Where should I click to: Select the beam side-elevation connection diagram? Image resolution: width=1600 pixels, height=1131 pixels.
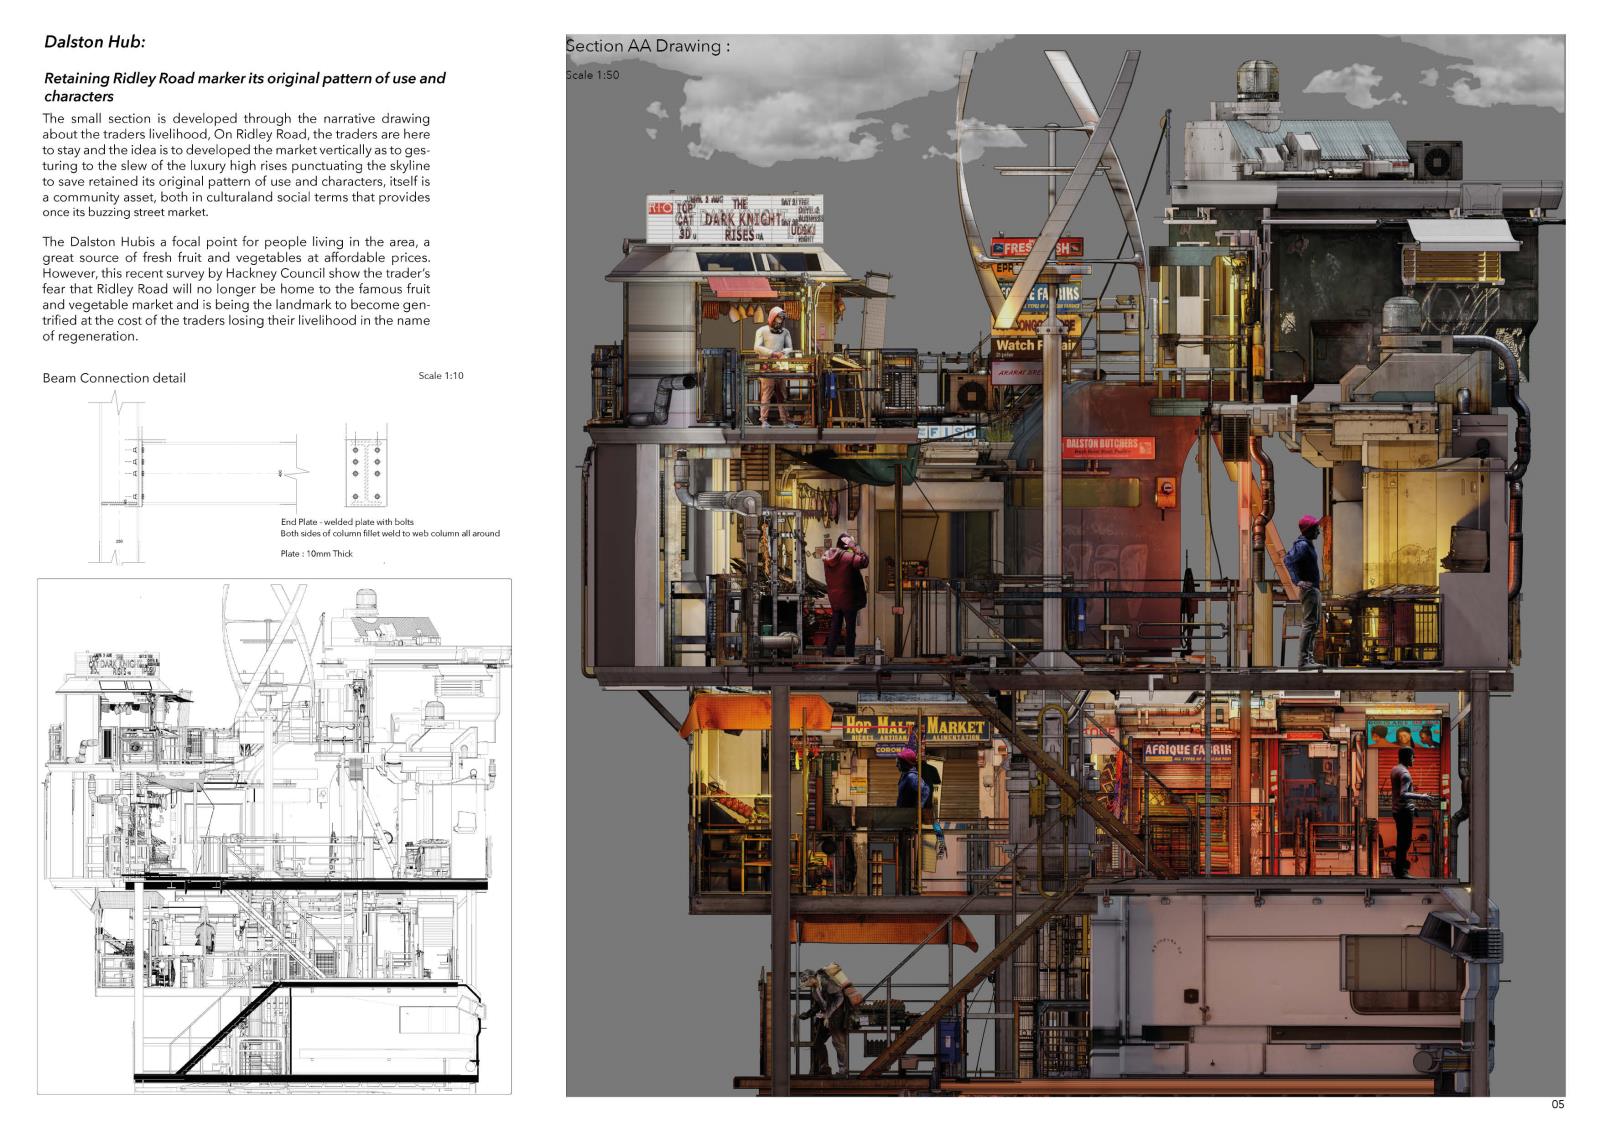click(200, 480)
